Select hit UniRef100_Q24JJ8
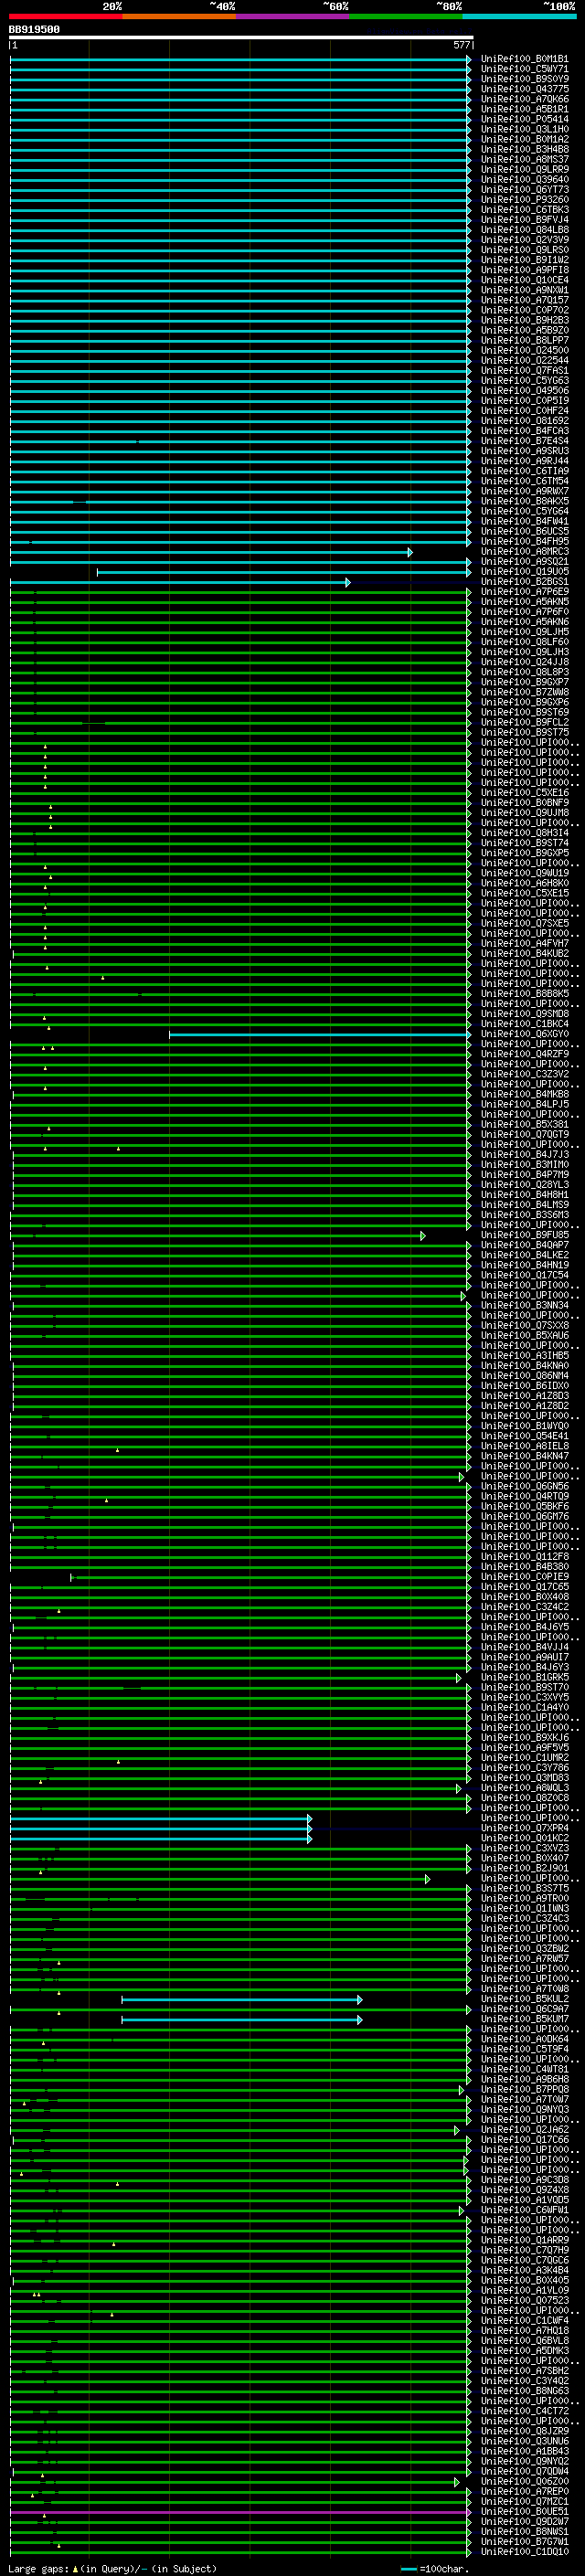 (525, 662)
